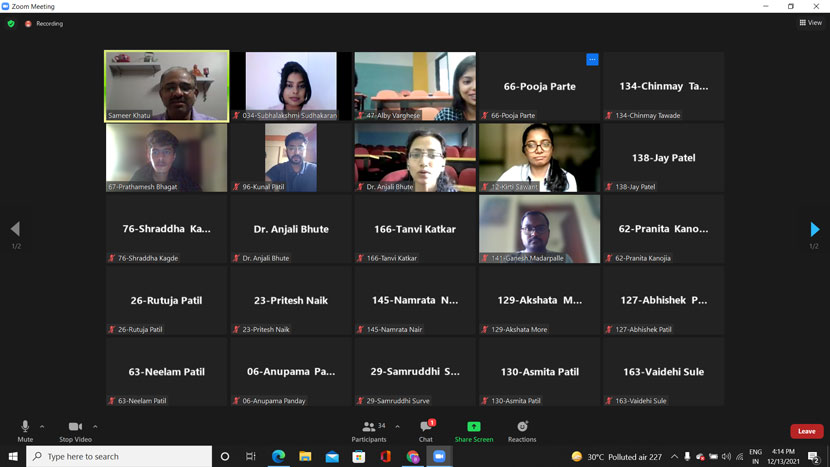Open weather widget showing 30°C
This screenshot has width=830, height=467.
click(617, 456)
